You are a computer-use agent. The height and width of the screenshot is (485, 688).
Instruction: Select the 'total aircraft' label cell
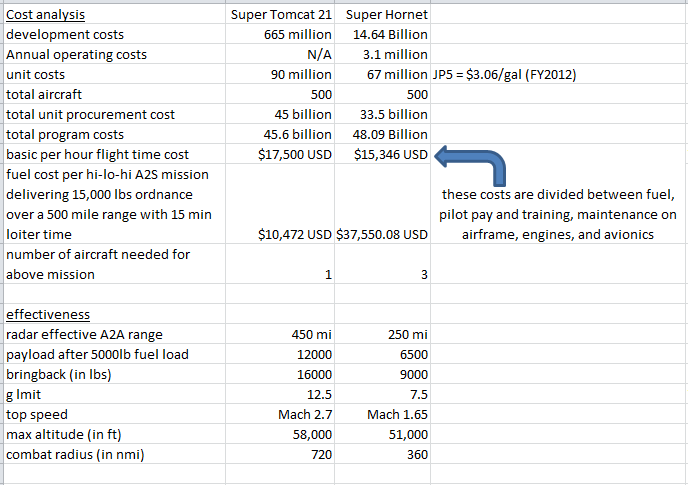[x=115, y=94]
